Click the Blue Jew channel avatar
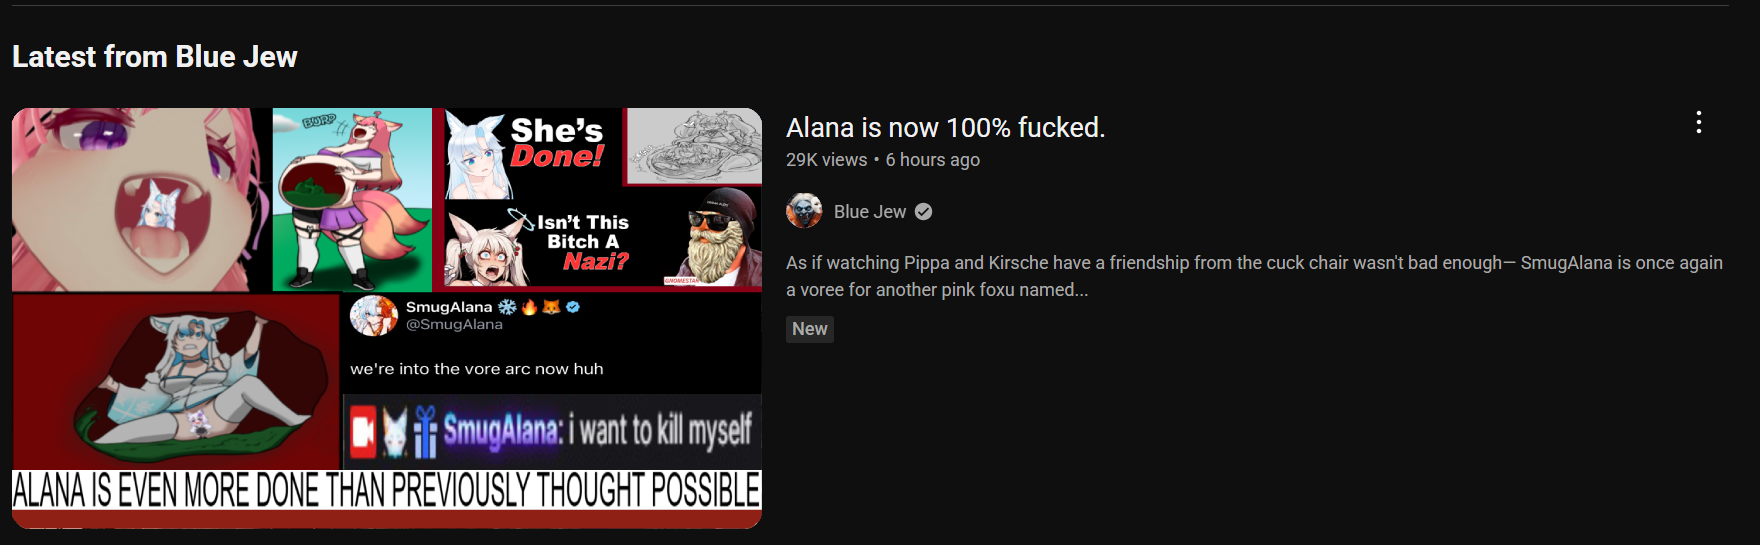Image resolution: width=1760 pixels, height=545 pixels. (804, 211)
